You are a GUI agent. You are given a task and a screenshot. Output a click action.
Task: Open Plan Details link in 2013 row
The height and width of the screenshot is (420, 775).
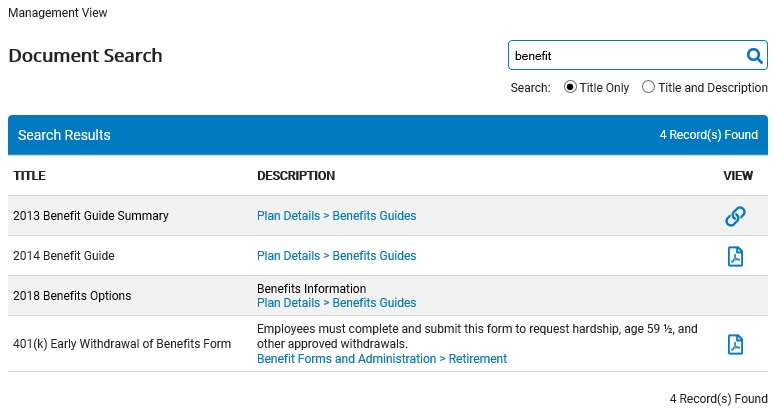[288, 216]
